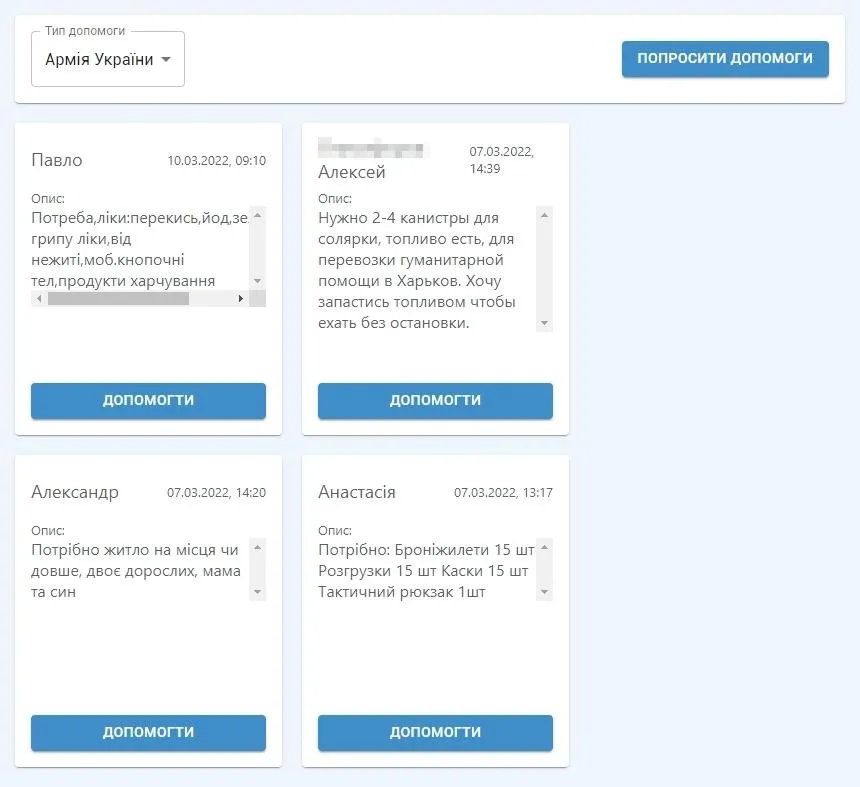Click the 'ПОПРОСИТИ ДОПОМОГИ' button

725,59
